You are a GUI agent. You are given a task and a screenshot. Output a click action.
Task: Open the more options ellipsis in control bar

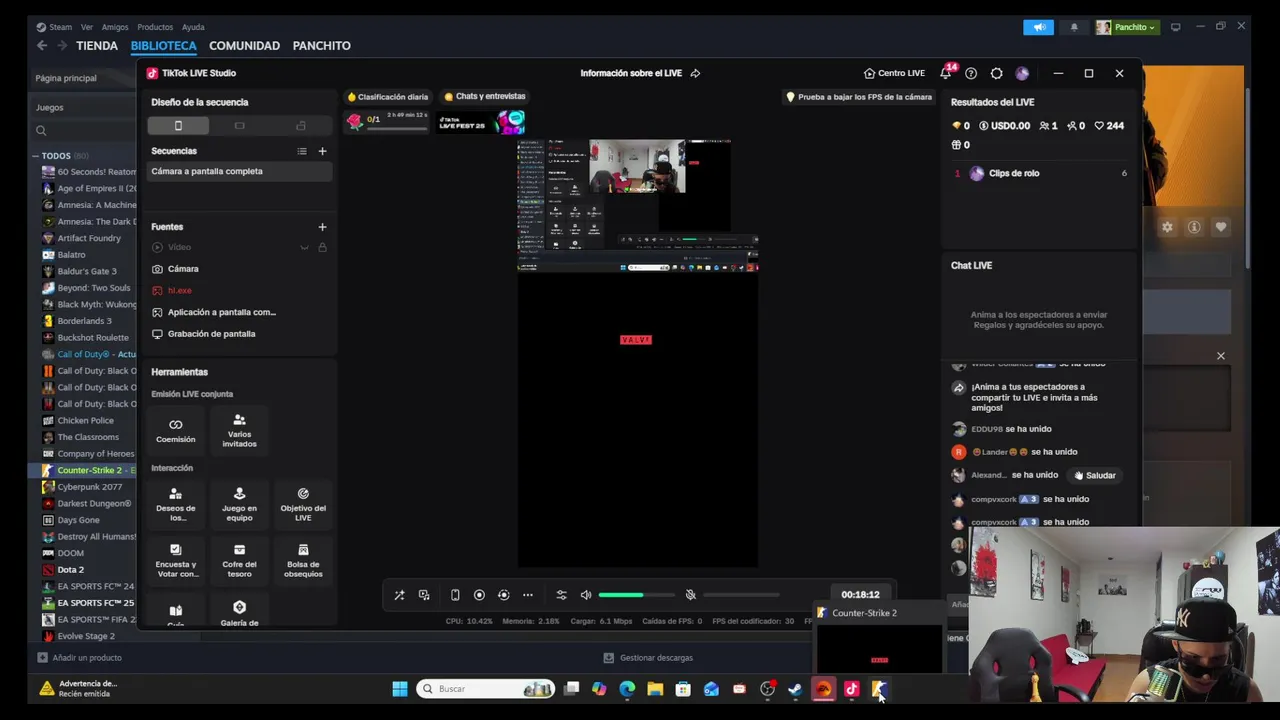tap(528, 595)
